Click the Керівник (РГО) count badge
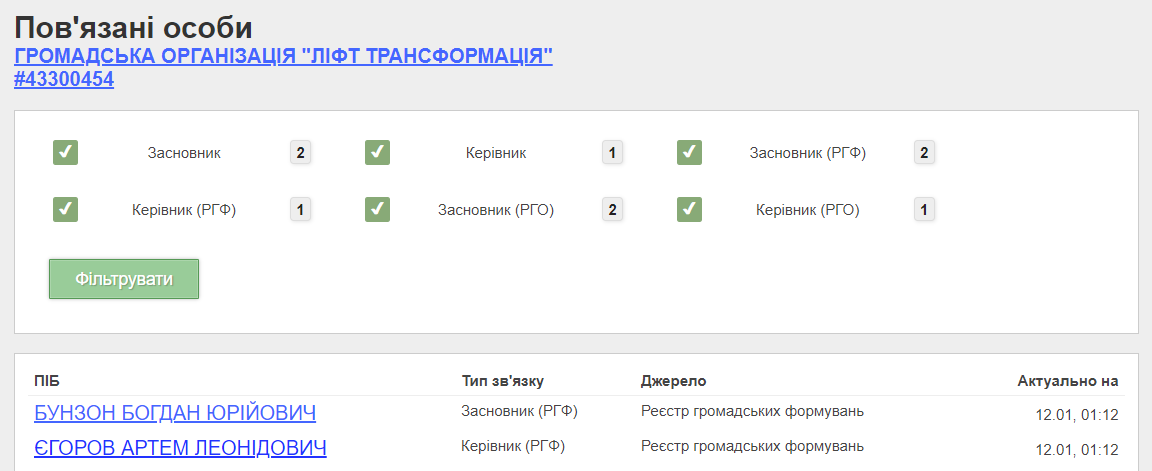Viewport: 1152px width, 471px height. pos(924,210)
